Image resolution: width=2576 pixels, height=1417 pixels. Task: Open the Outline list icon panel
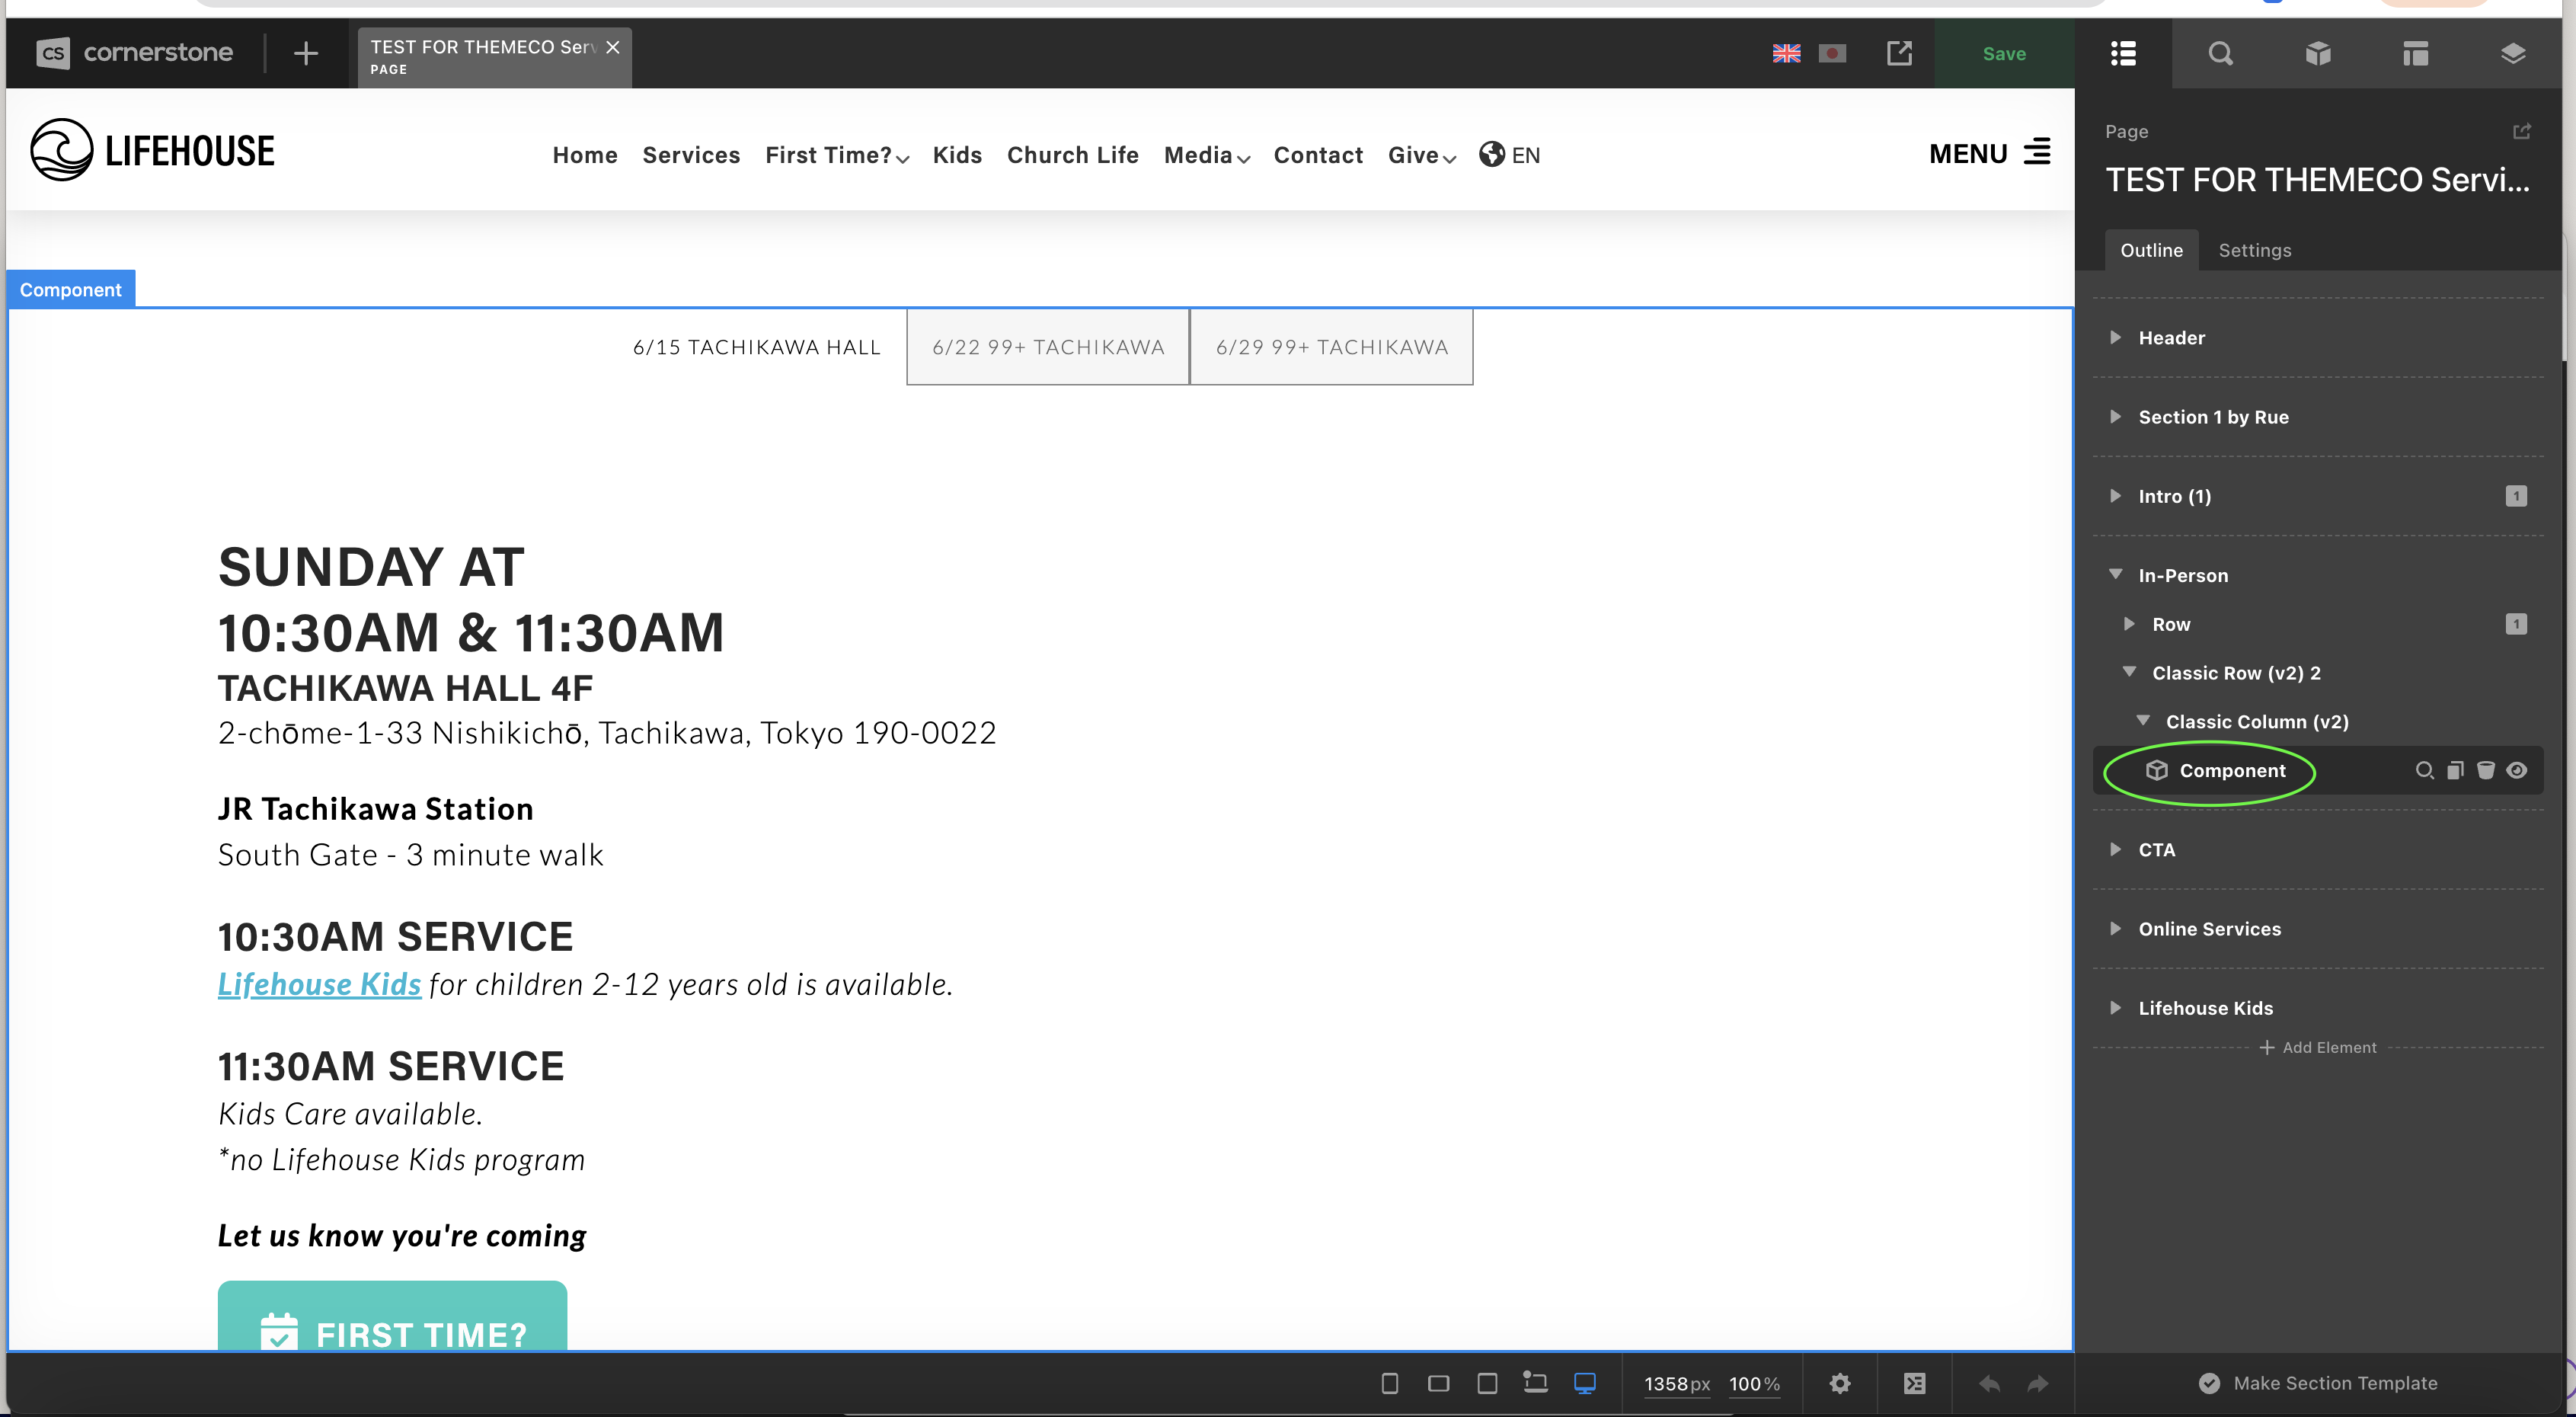(2123, 53)
